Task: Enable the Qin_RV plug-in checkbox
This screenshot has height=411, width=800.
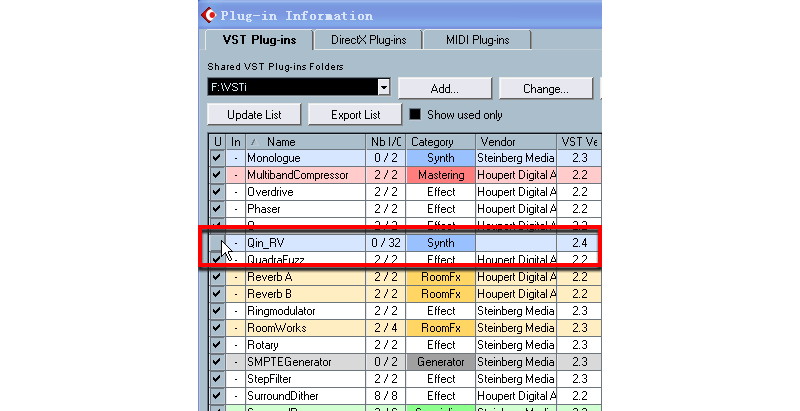Action: tap(217, 243)
